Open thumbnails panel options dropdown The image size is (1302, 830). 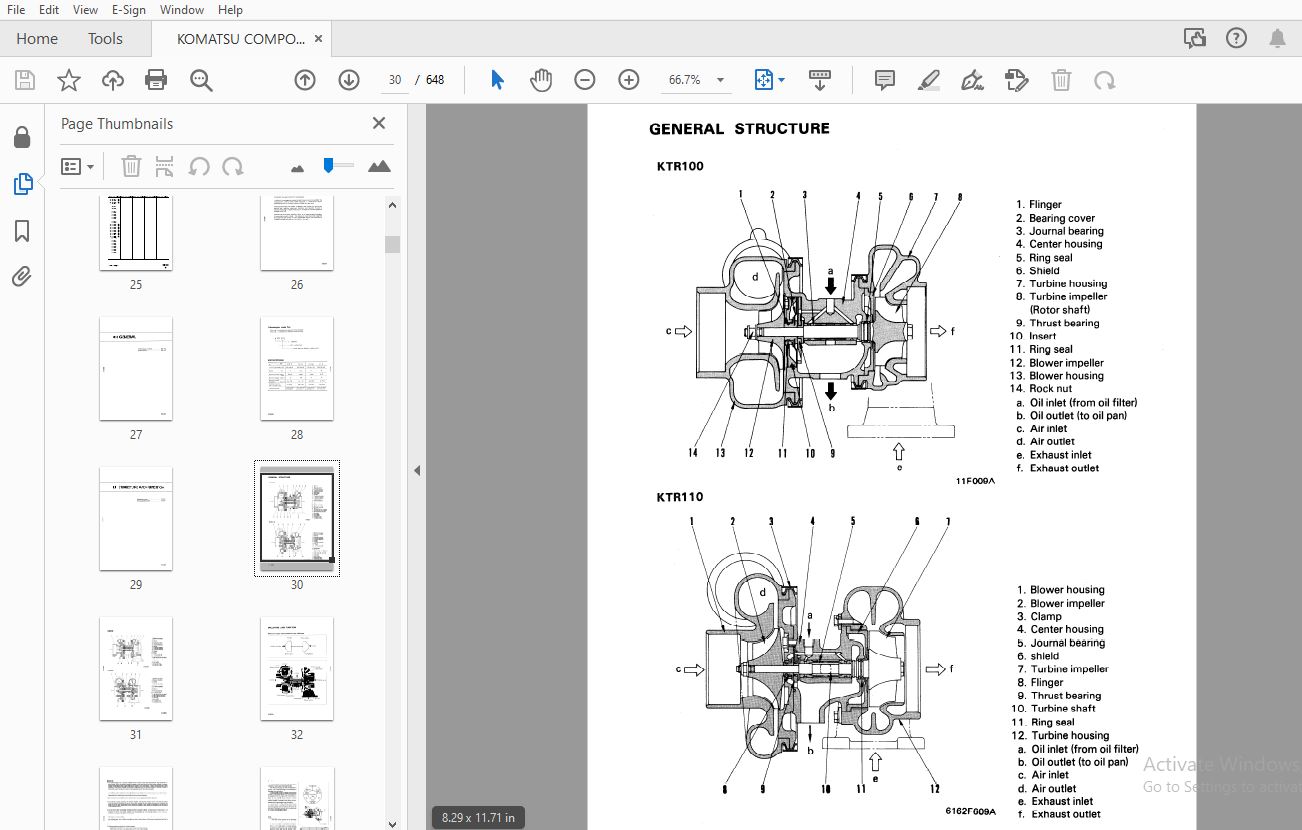point(77,166)
